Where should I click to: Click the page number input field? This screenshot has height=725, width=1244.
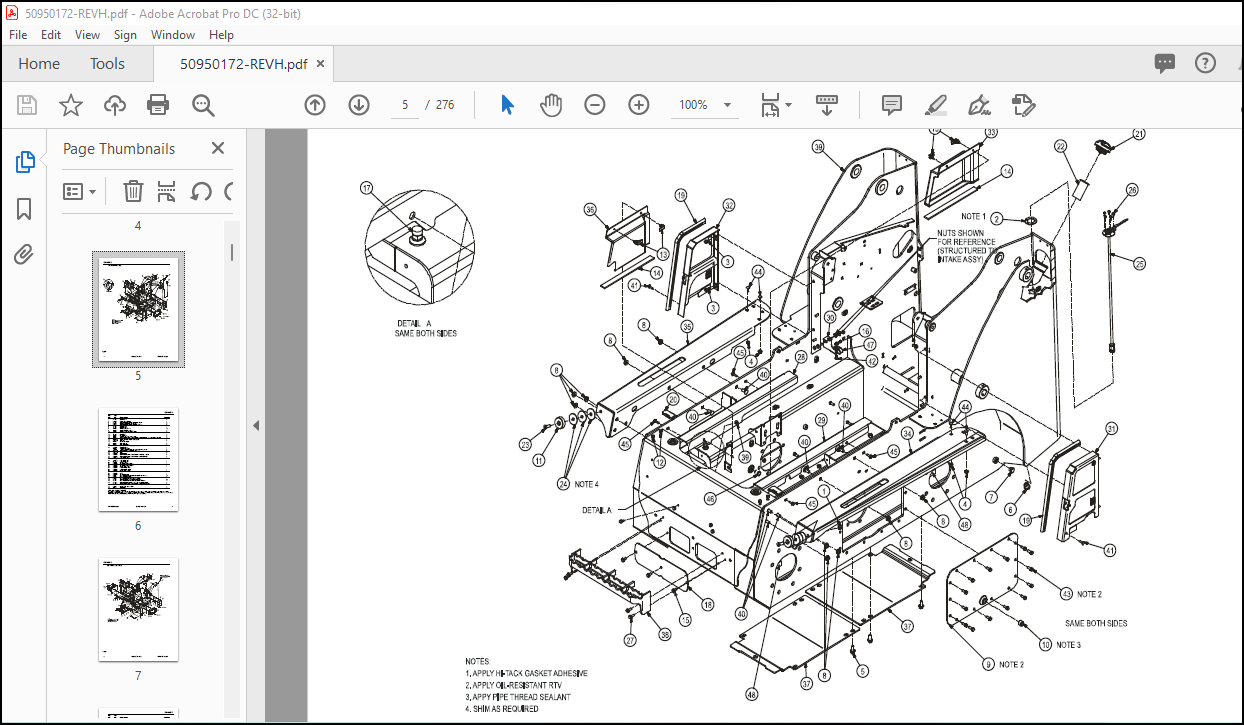click(x=405, y=105)
